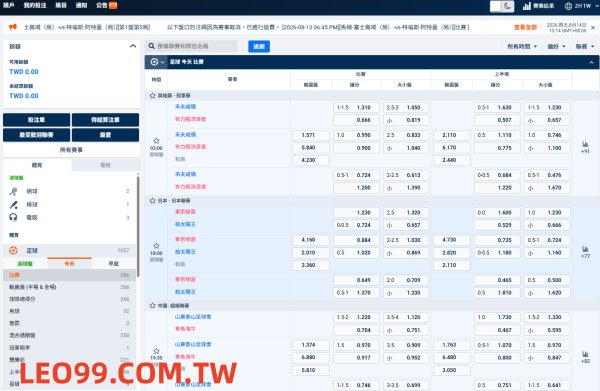Toggle favorite star for the 03:00 match
600x391 pixels.
click(156, 141)
